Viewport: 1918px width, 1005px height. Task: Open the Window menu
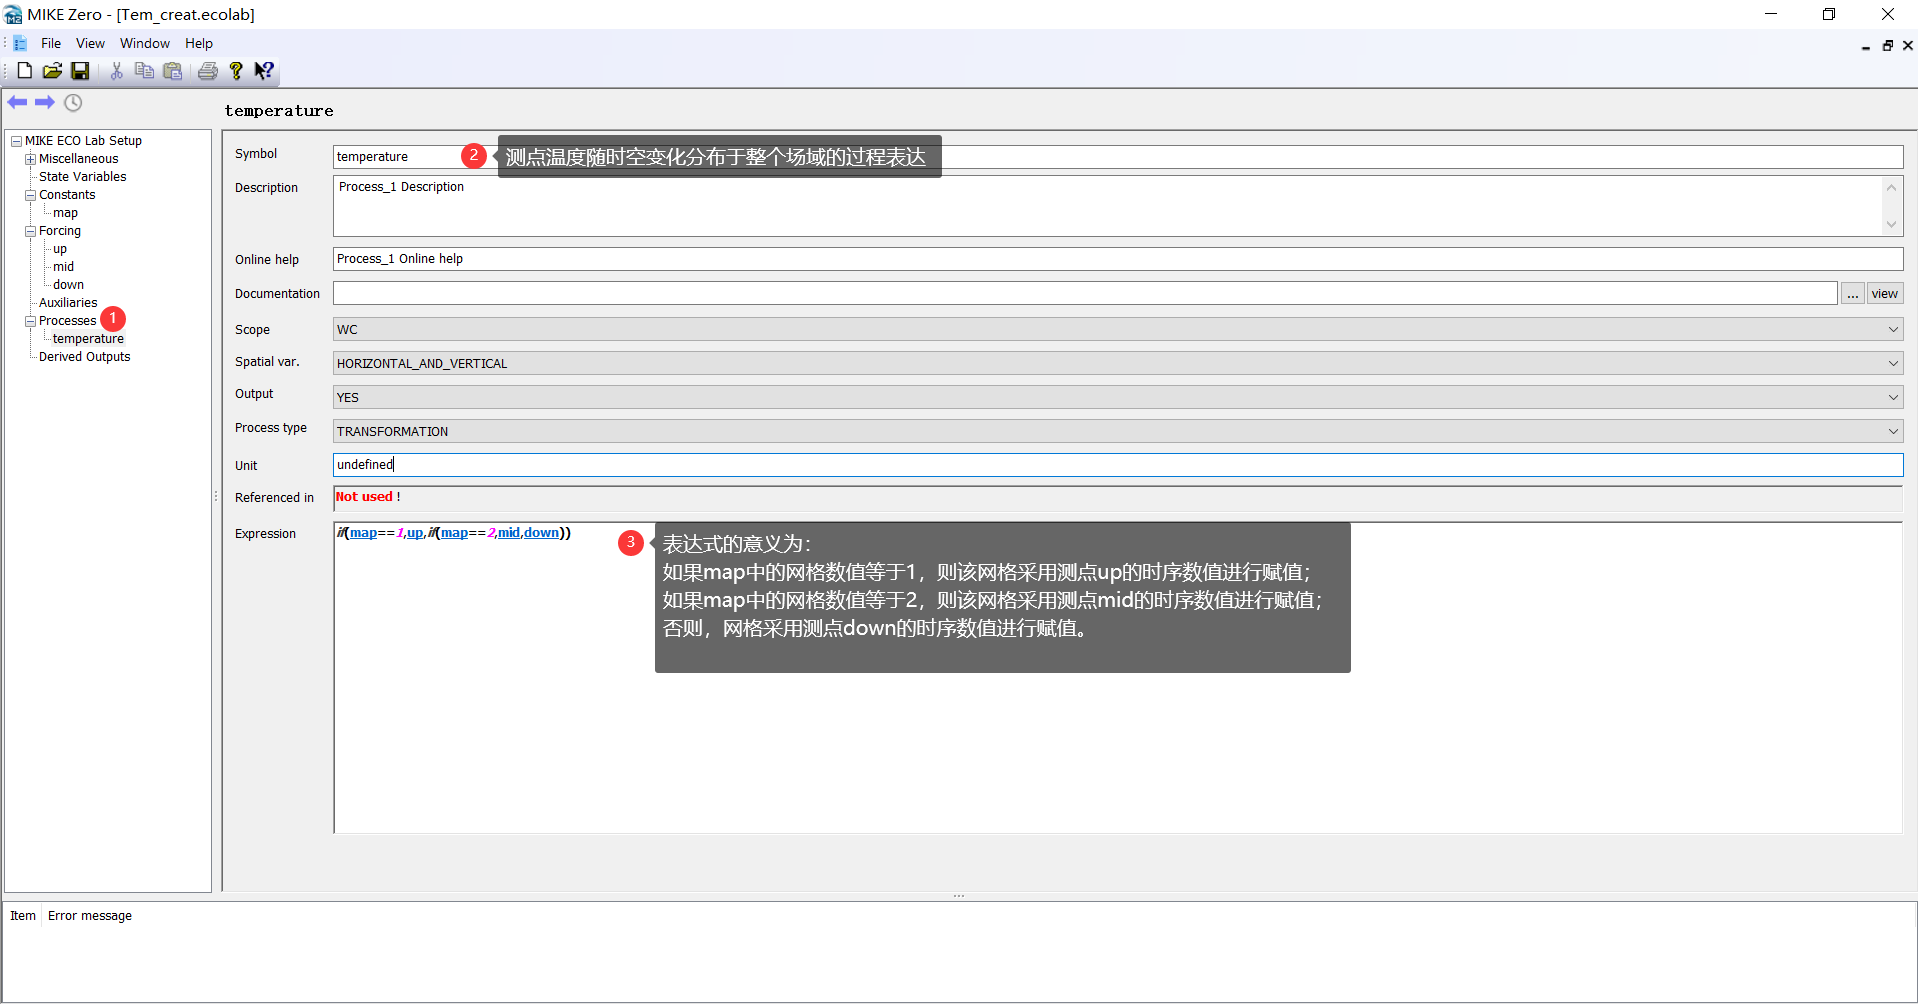[144, 43]
